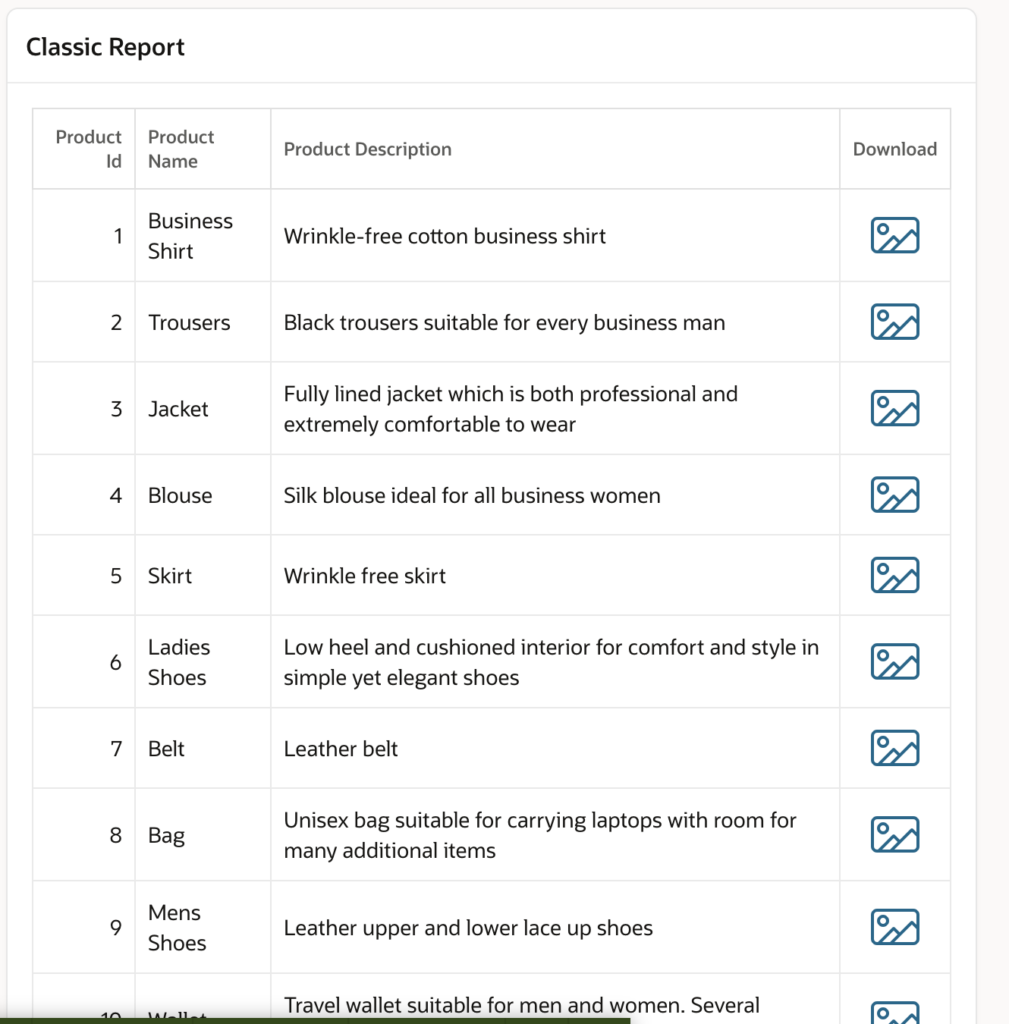Click the Bag row download icon

(894, 835)
